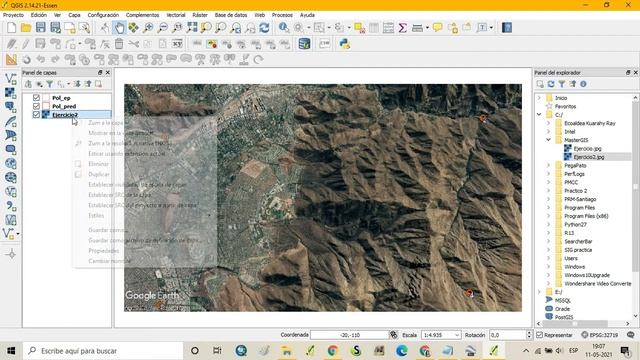Select the PostGIS entry in browser
This screenshot has height=360, width=640.
click(564, 317)
